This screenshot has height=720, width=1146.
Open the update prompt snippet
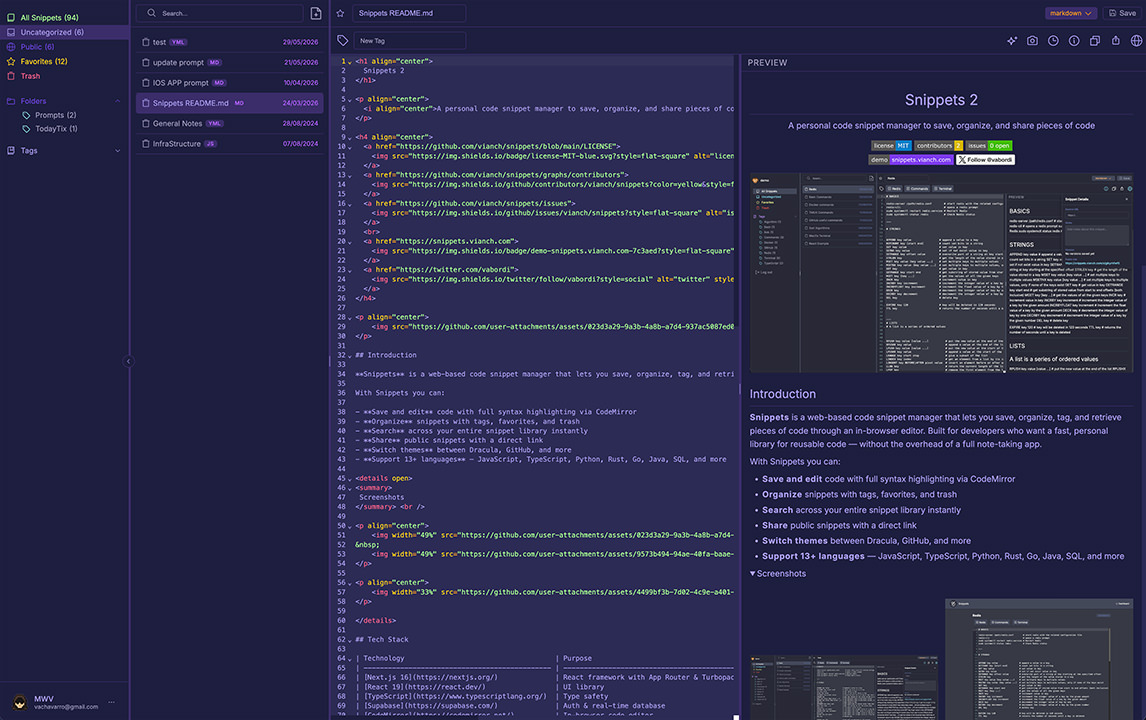tap(229, 63)
